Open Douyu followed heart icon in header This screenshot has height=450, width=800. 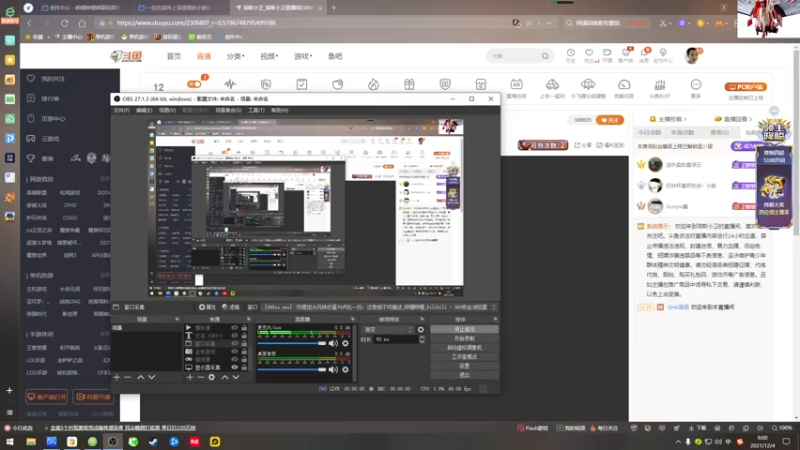tap(589, 55)
